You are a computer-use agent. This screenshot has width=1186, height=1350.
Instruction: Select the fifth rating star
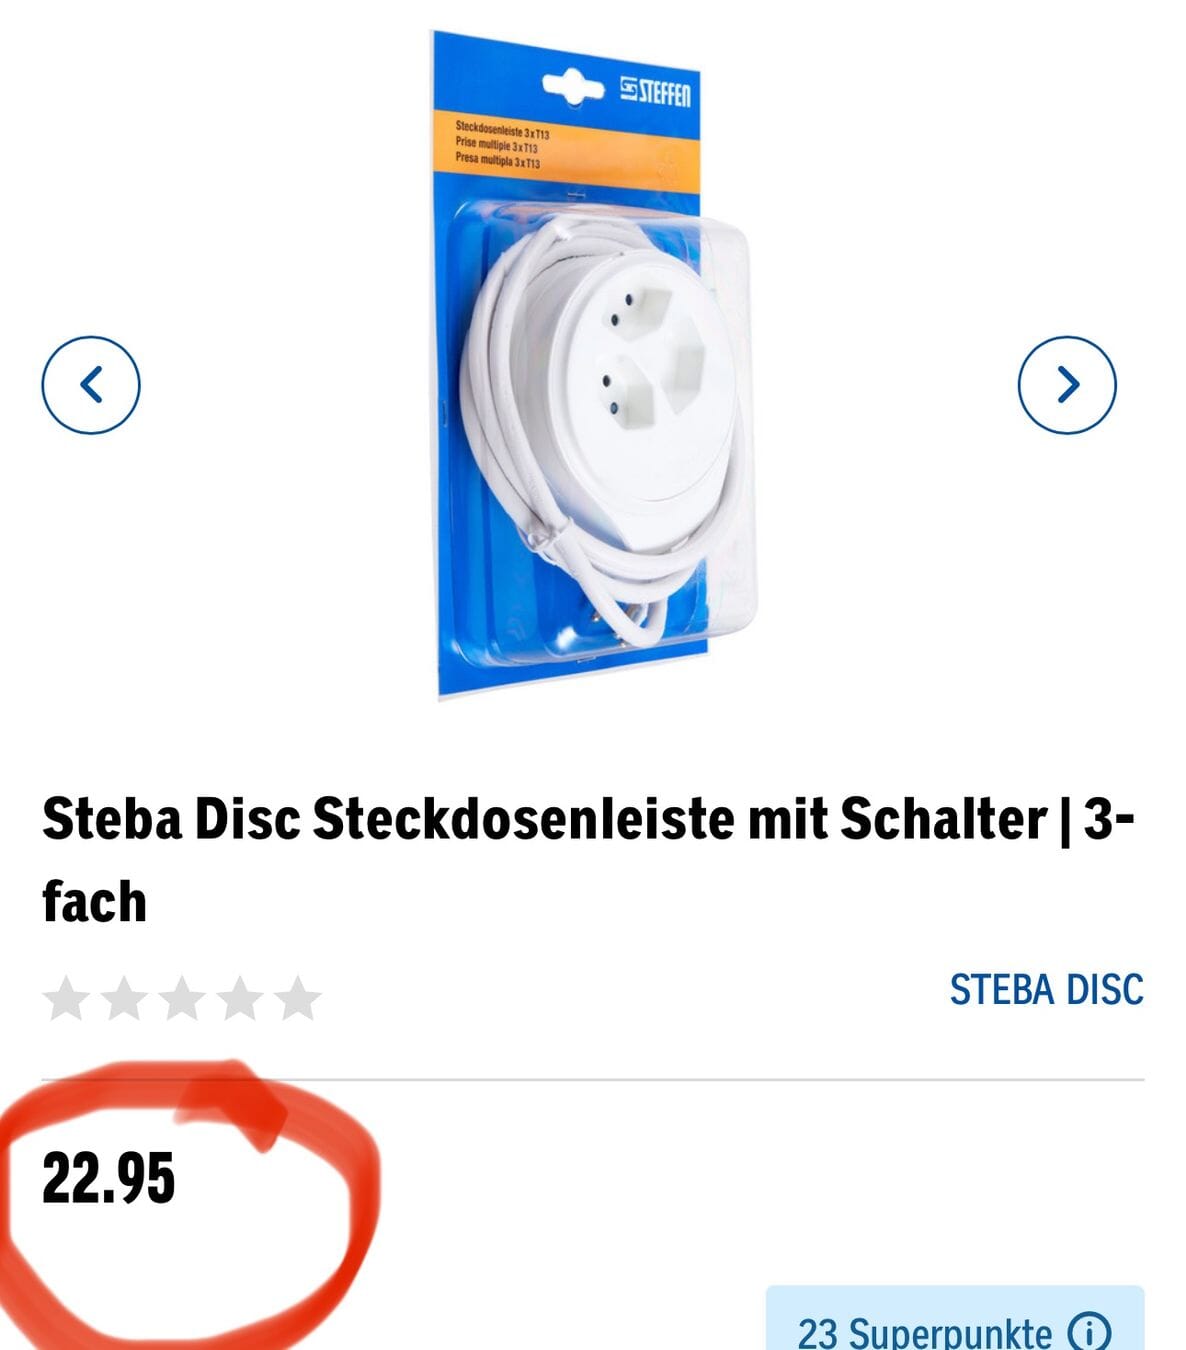(x=298, y=998)
